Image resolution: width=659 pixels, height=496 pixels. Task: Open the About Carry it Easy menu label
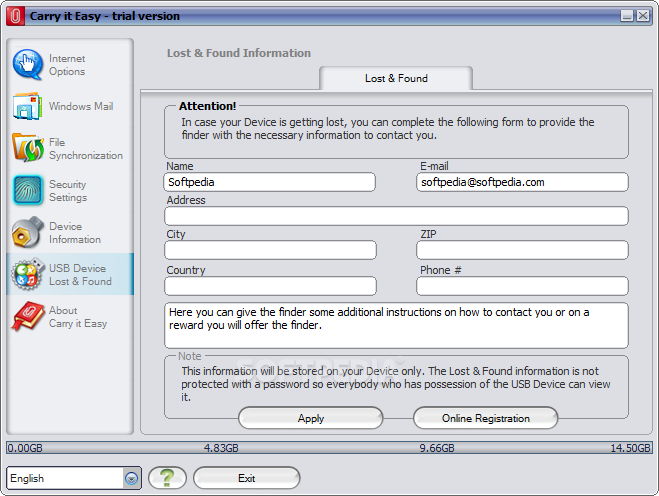78,317
